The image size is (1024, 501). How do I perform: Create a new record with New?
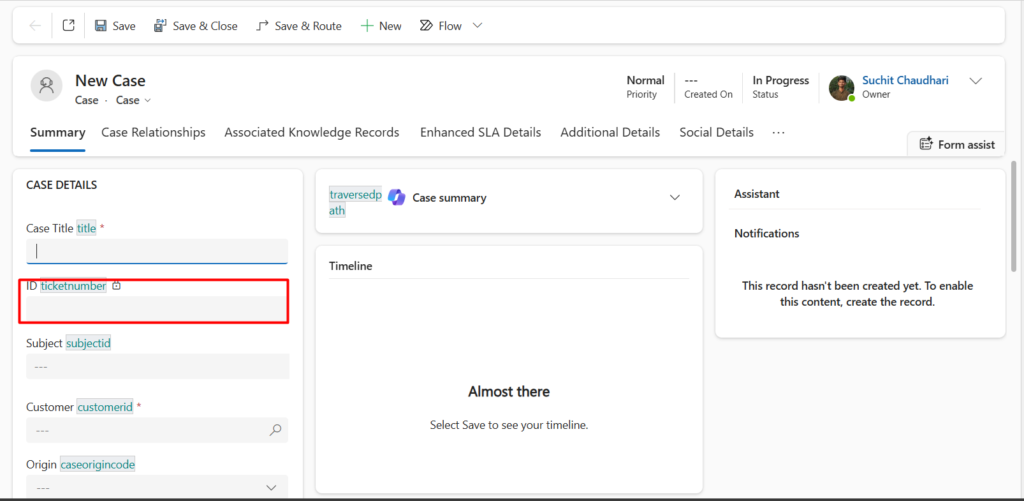[x=381, y=26]
